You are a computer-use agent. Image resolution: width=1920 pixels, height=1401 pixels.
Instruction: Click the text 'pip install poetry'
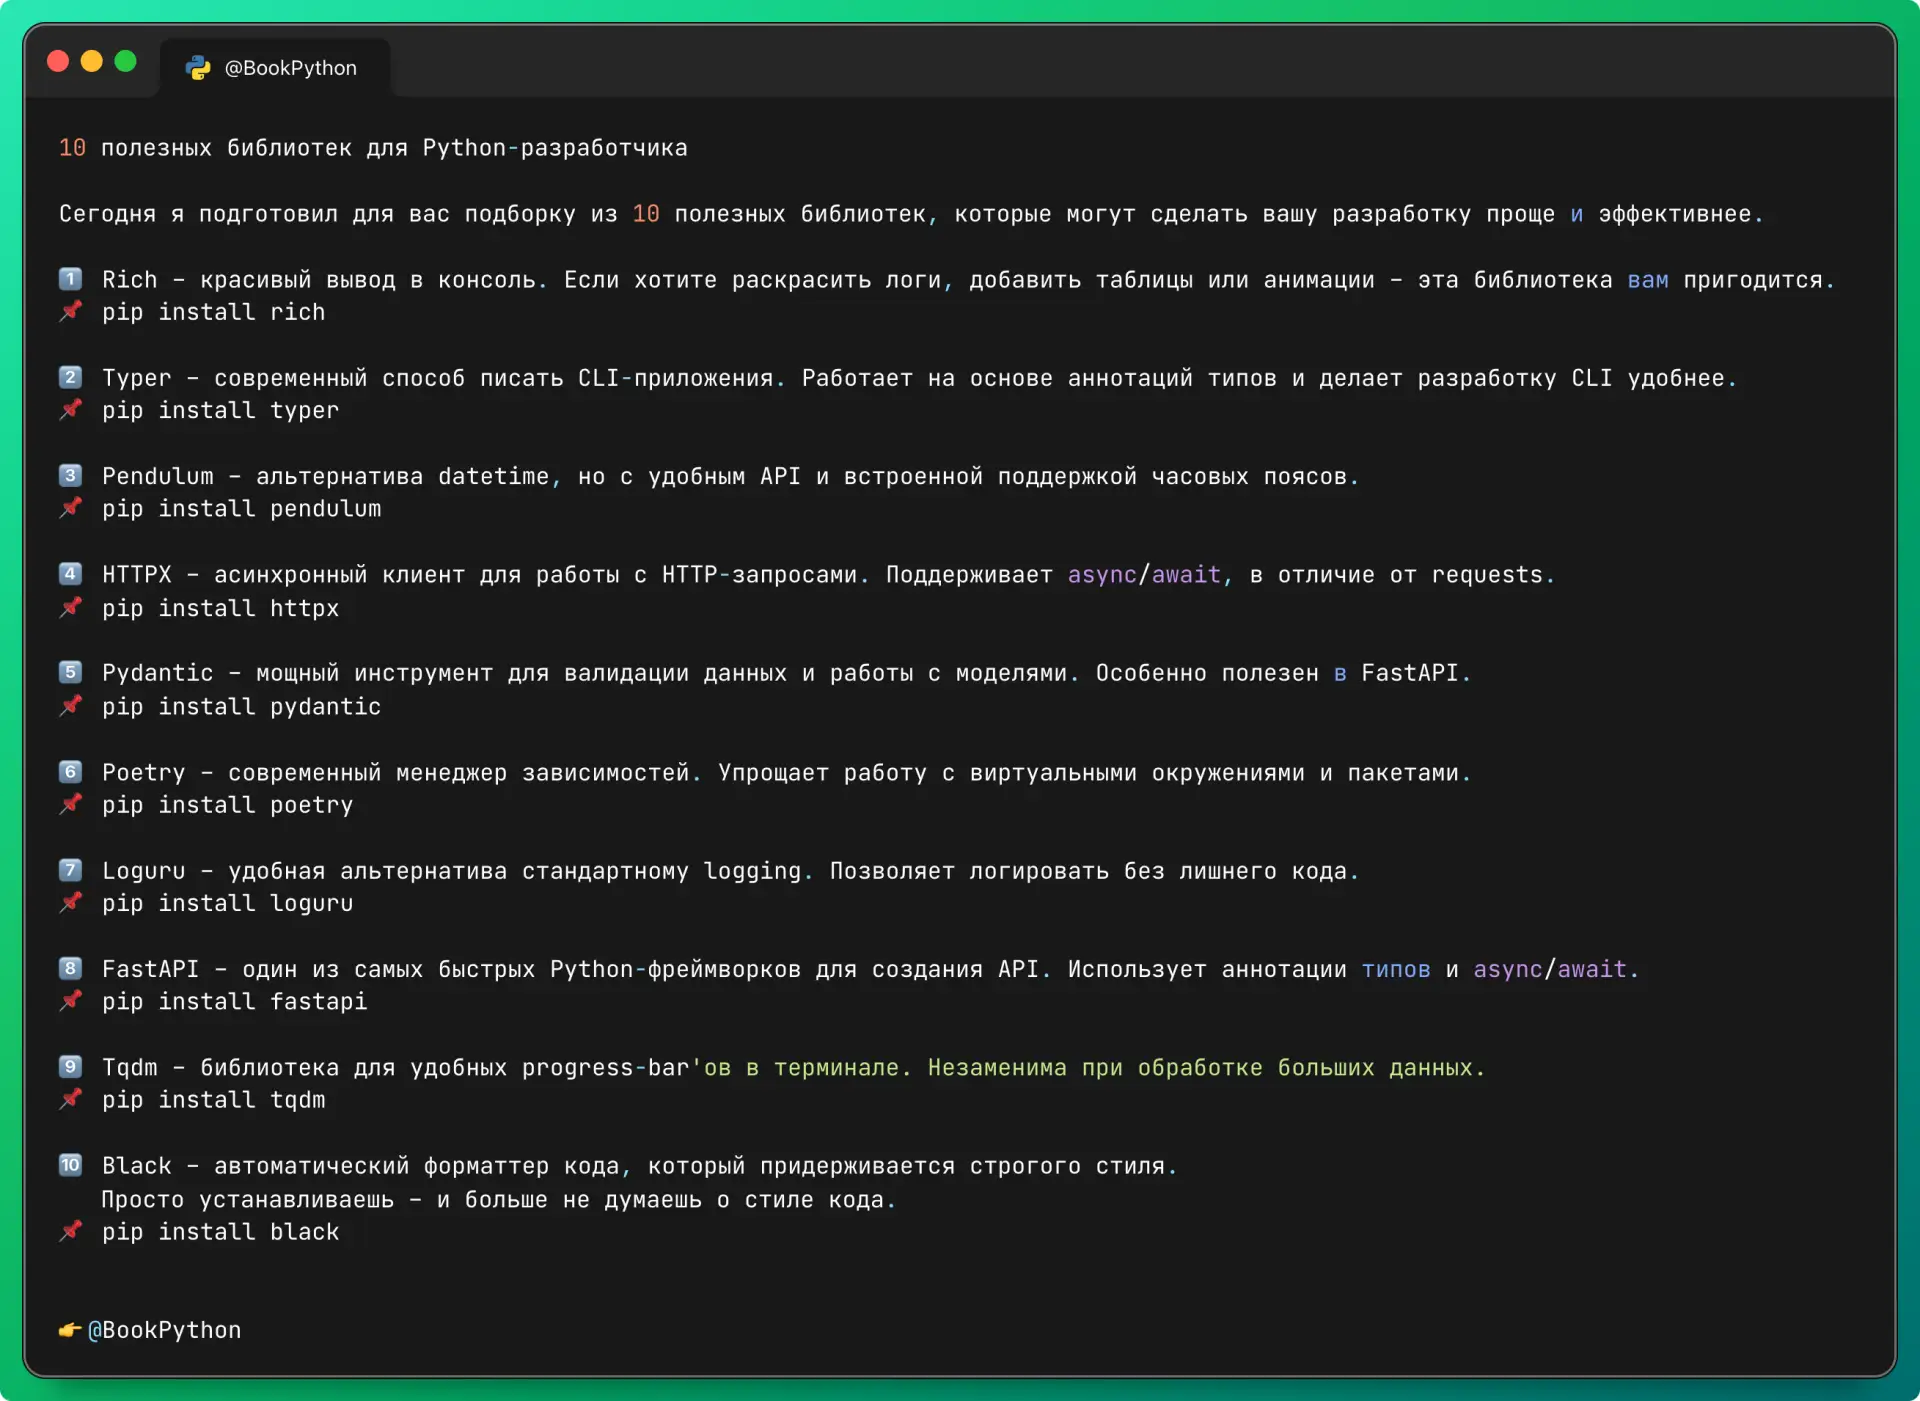228,804
